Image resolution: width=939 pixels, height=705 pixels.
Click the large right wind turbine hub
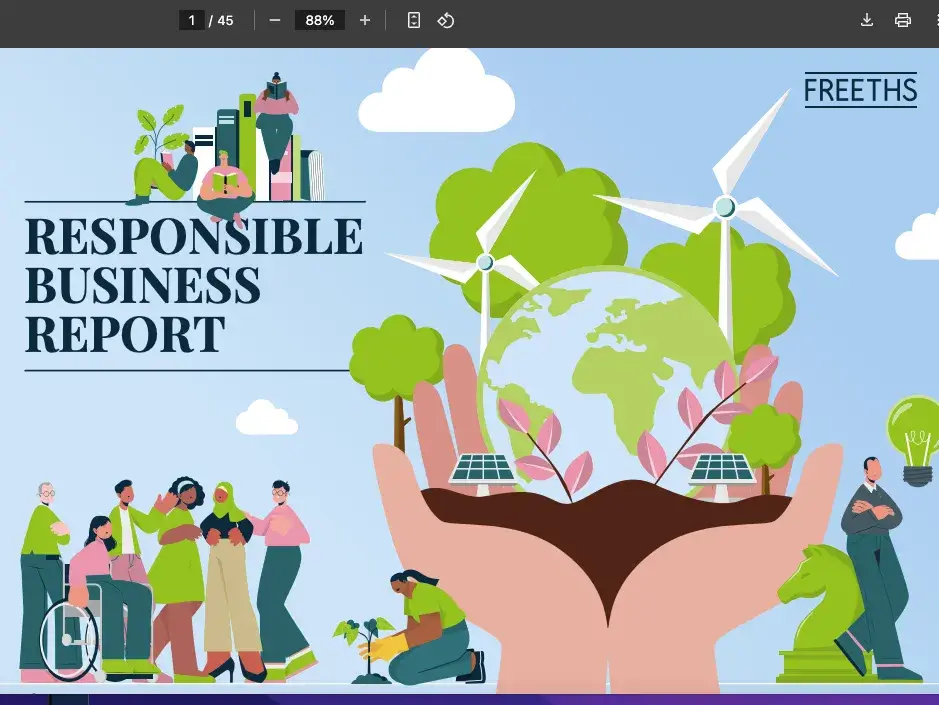[x=725, y=206]
